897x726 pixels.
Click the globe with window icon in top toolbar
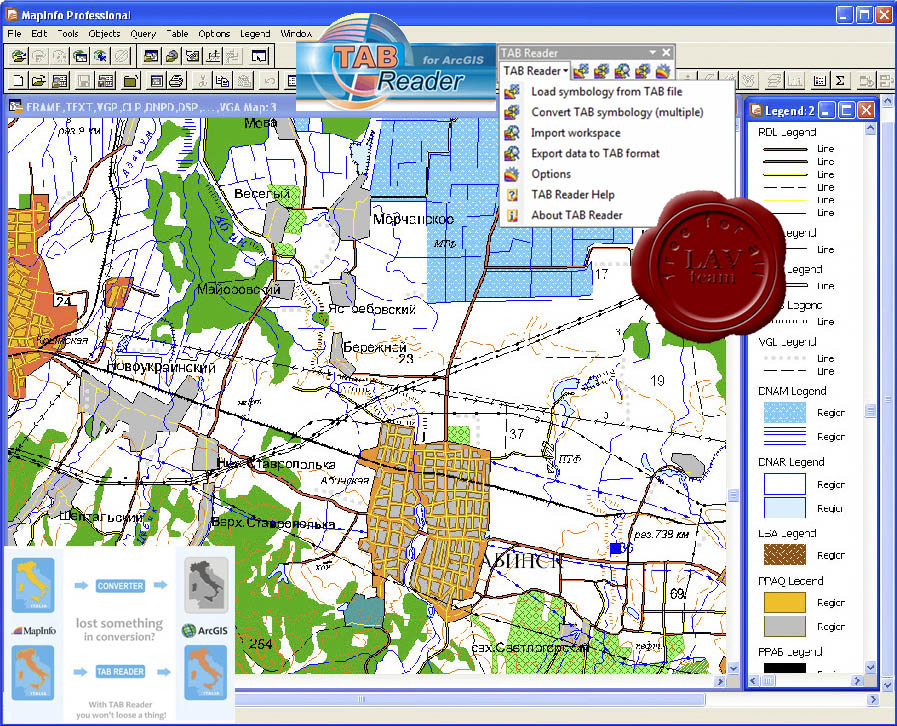coord(80,56)
